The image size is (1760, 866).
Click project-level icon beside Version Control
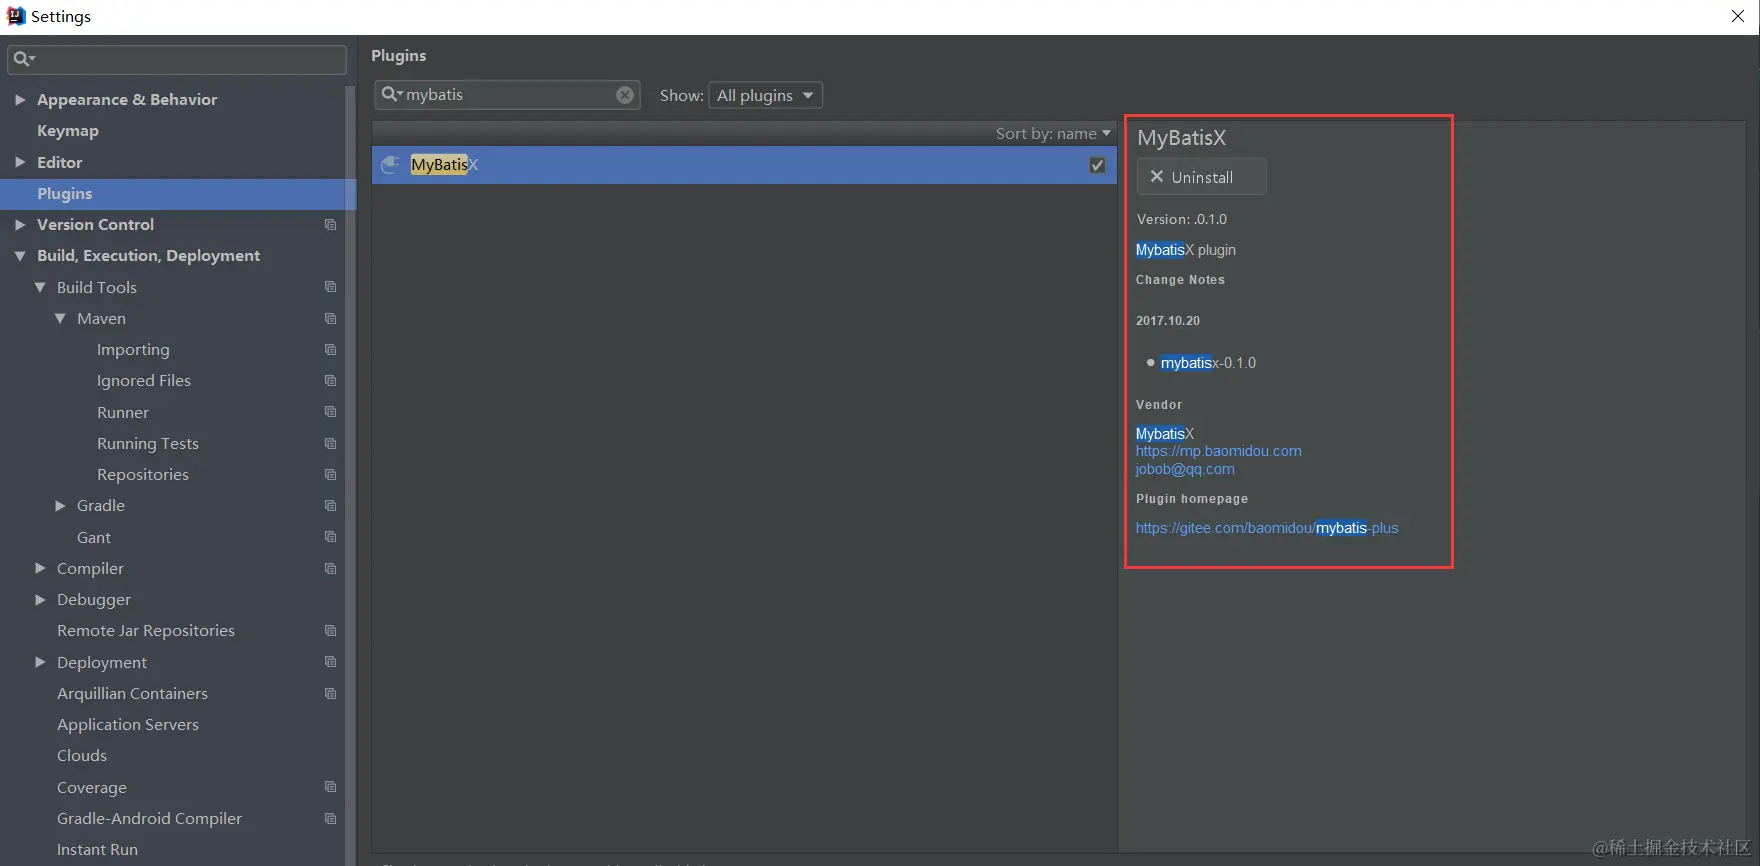331,225
